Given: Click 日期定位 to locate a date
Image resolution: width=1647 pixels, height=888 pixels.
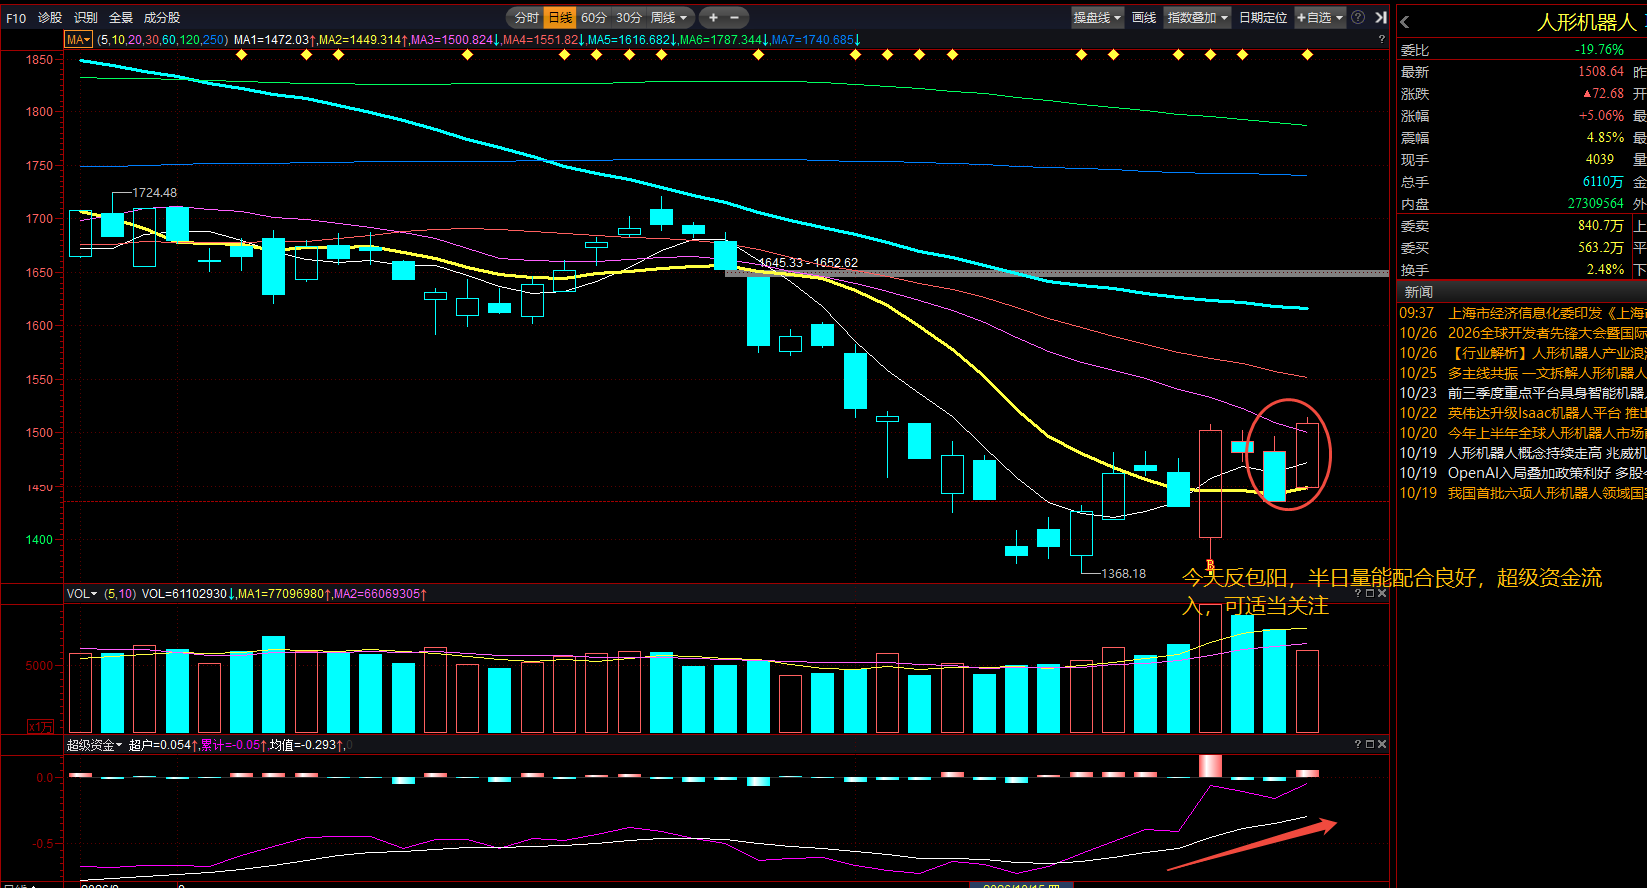Looking at the screenshot, I should coord(1263,18).
